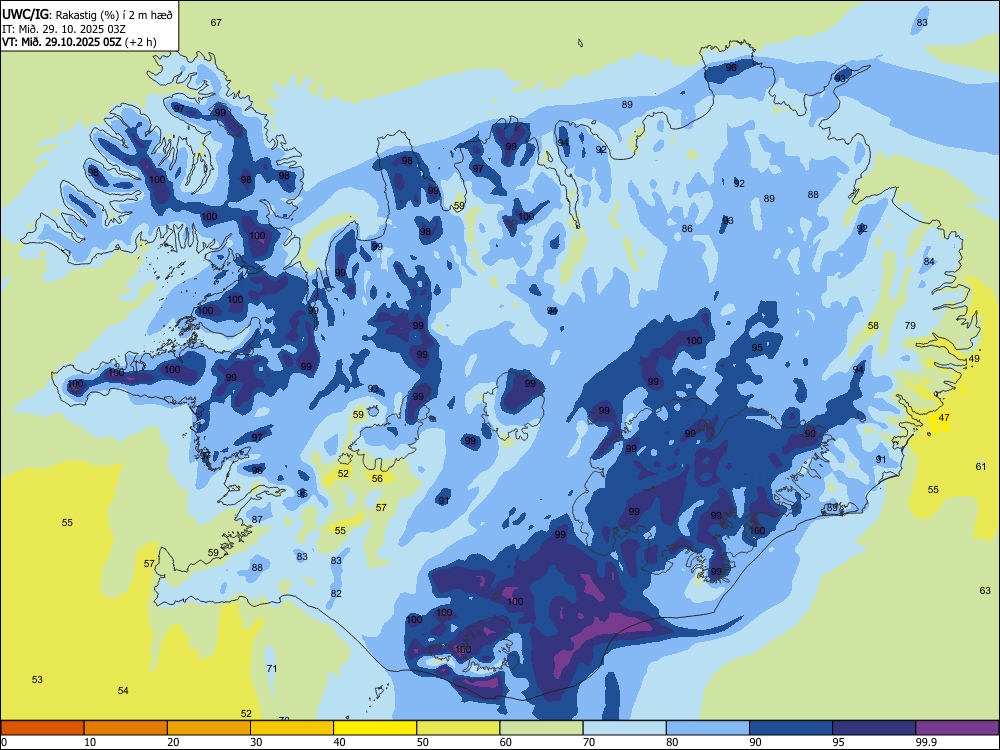Click the '30' label on the color scale
1000x750 pixels.
tap(256, 742)
